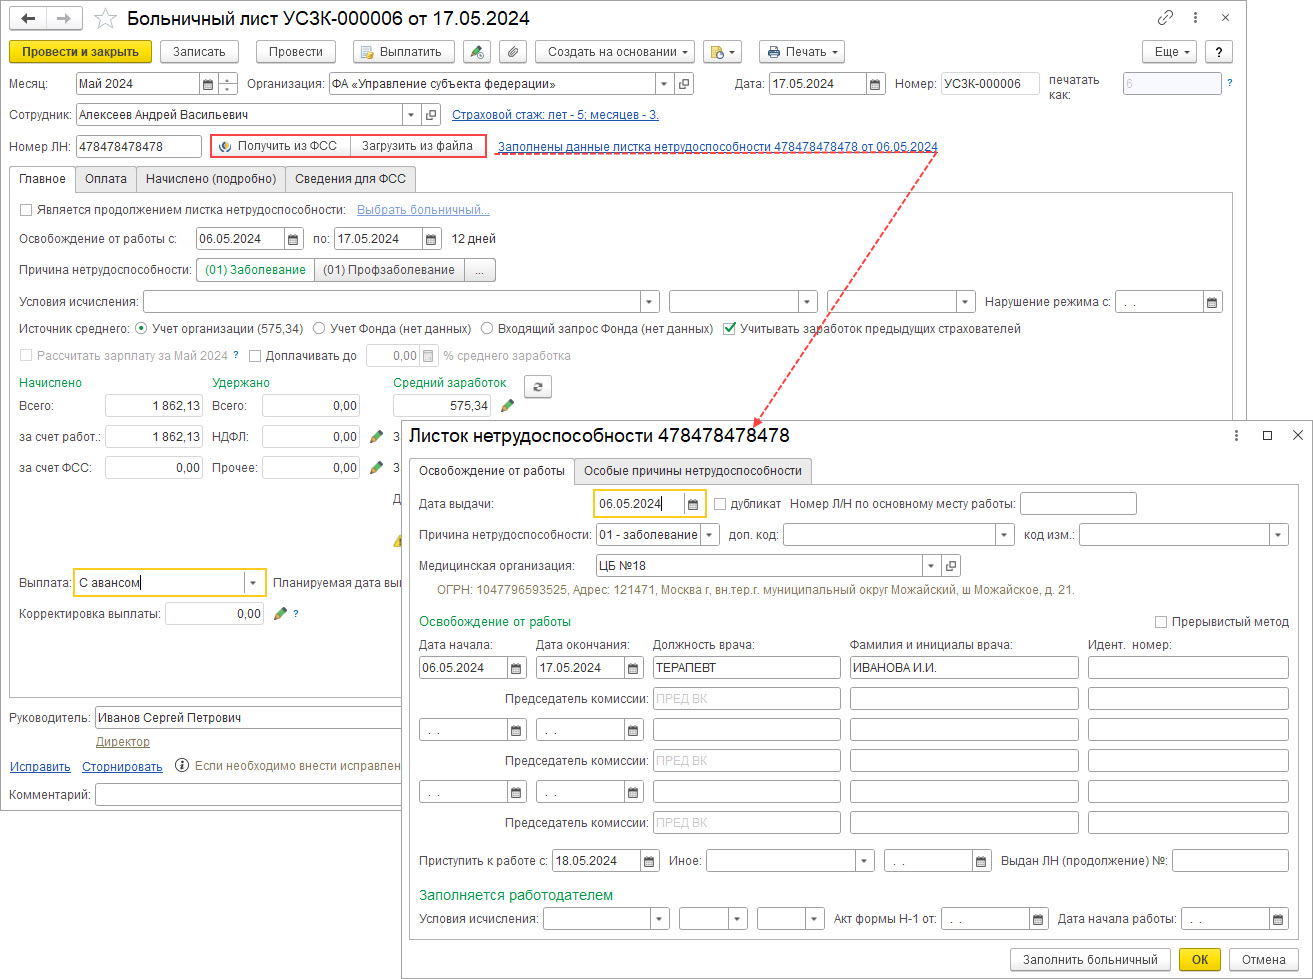The width and height of the screenshot is (1313, 979).
Task: Open the Сотрудник card with its open icon
Action: coord(431,115)
